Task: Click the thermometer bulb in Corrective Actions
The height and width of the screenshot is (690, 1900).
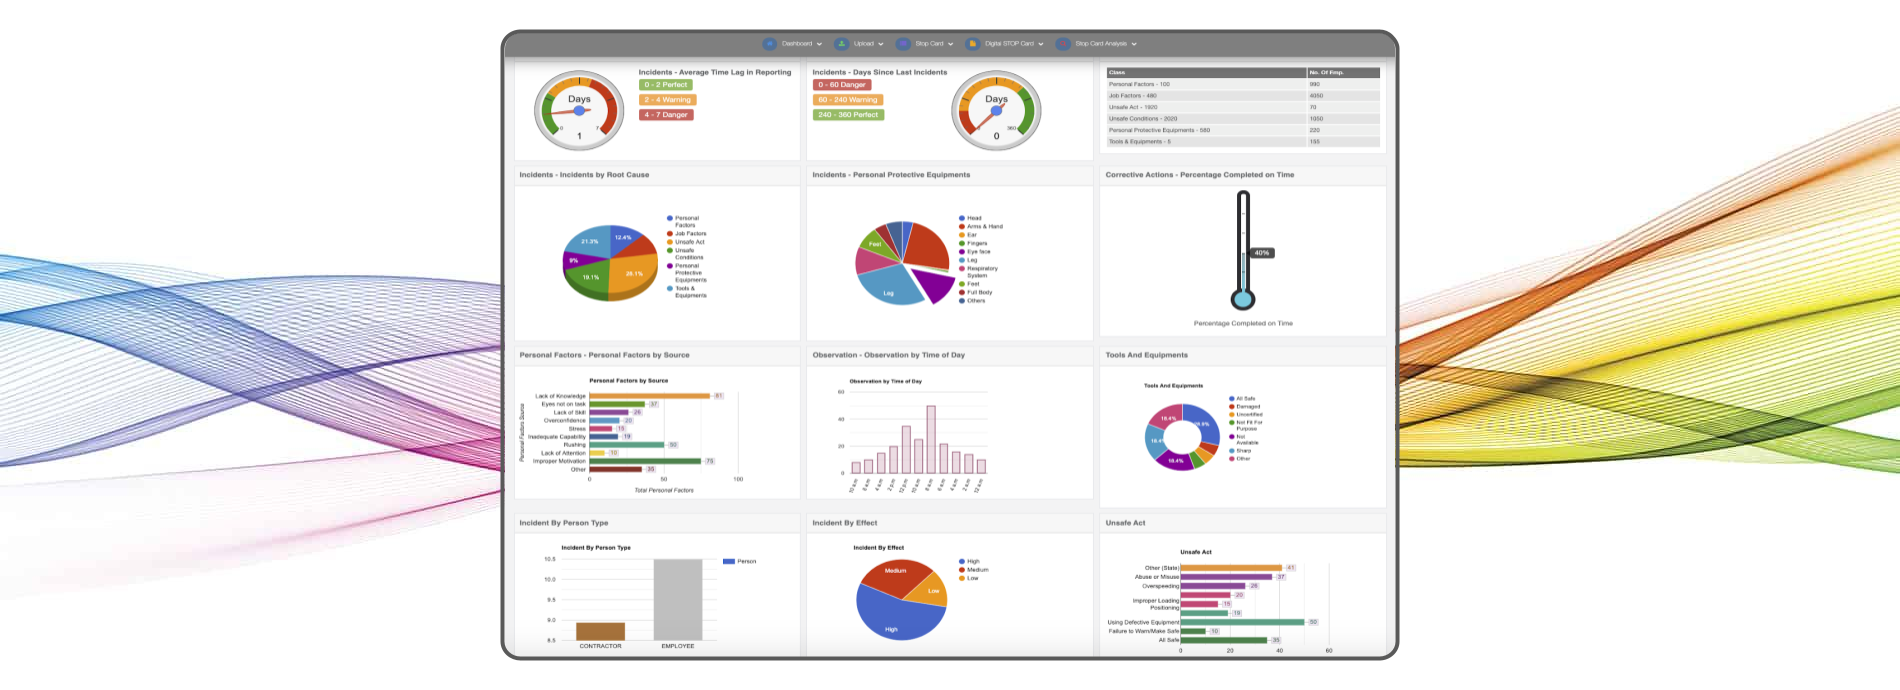Action: pos(1243,298)
